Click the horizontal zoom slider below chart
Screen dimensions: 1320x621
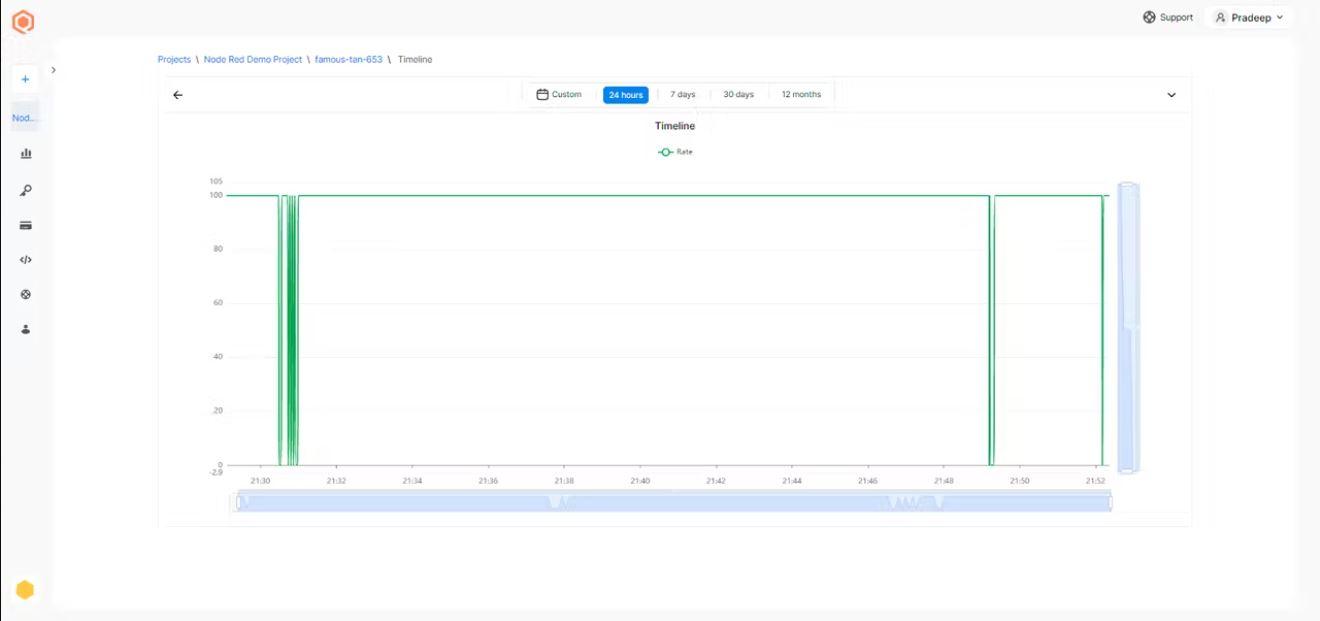pyautogui.click(x=673, y=502)
